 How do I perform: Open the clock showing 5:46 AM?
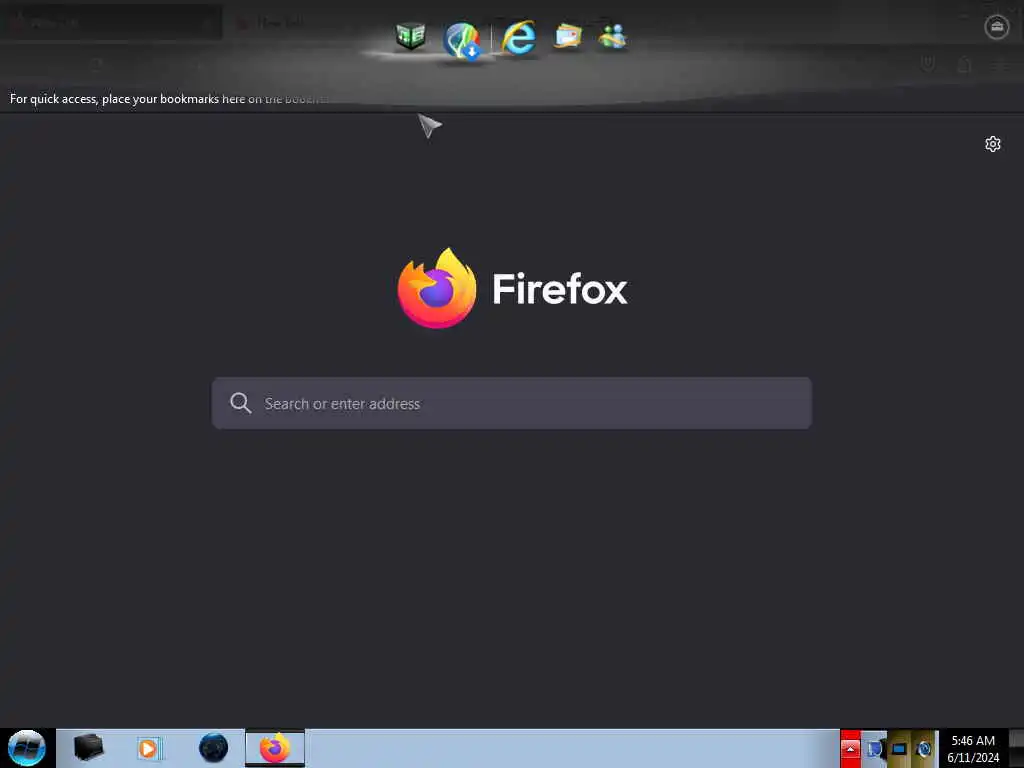click(x=973, y=748)
